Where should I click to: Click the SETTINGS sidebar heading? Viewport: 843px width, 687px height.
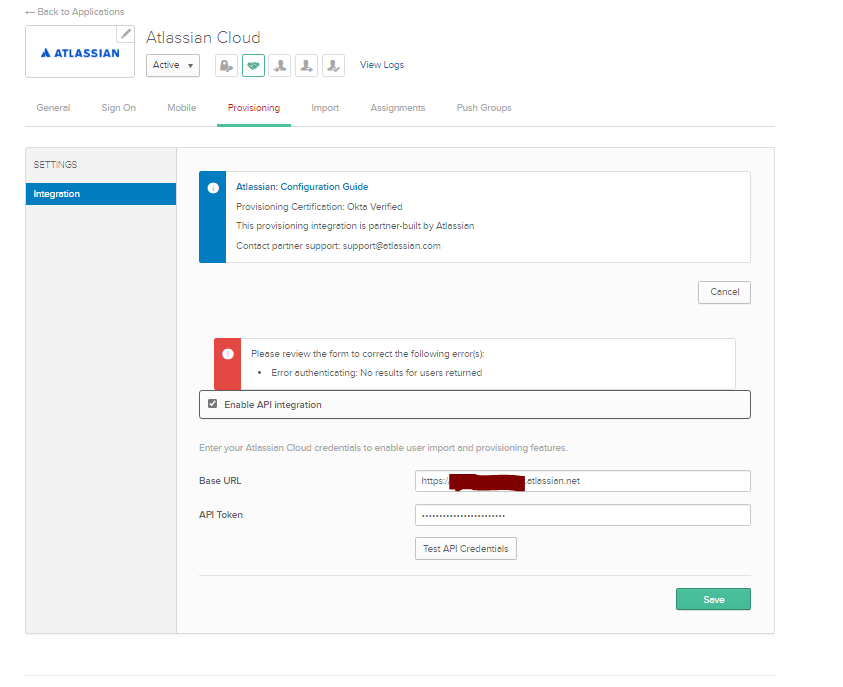(55, 164)
